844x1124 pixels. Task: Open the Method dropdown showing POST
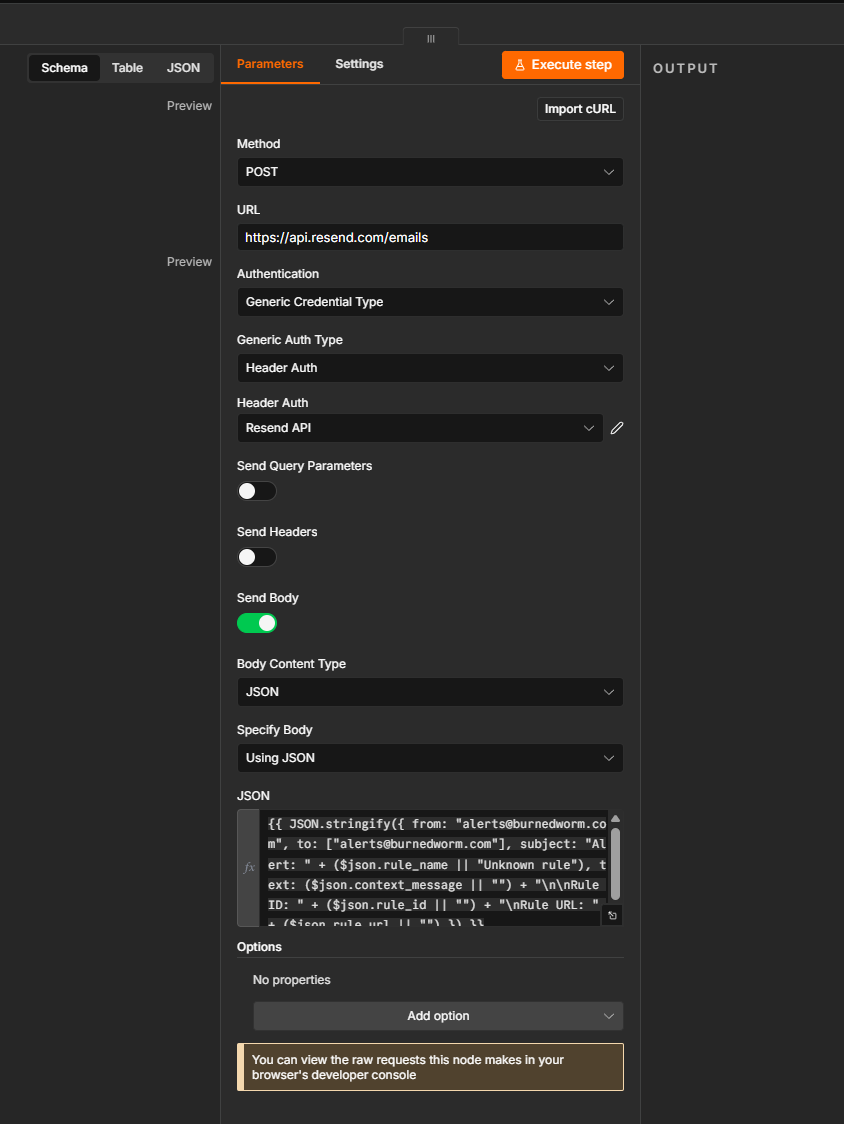click(x=430, y=172)
